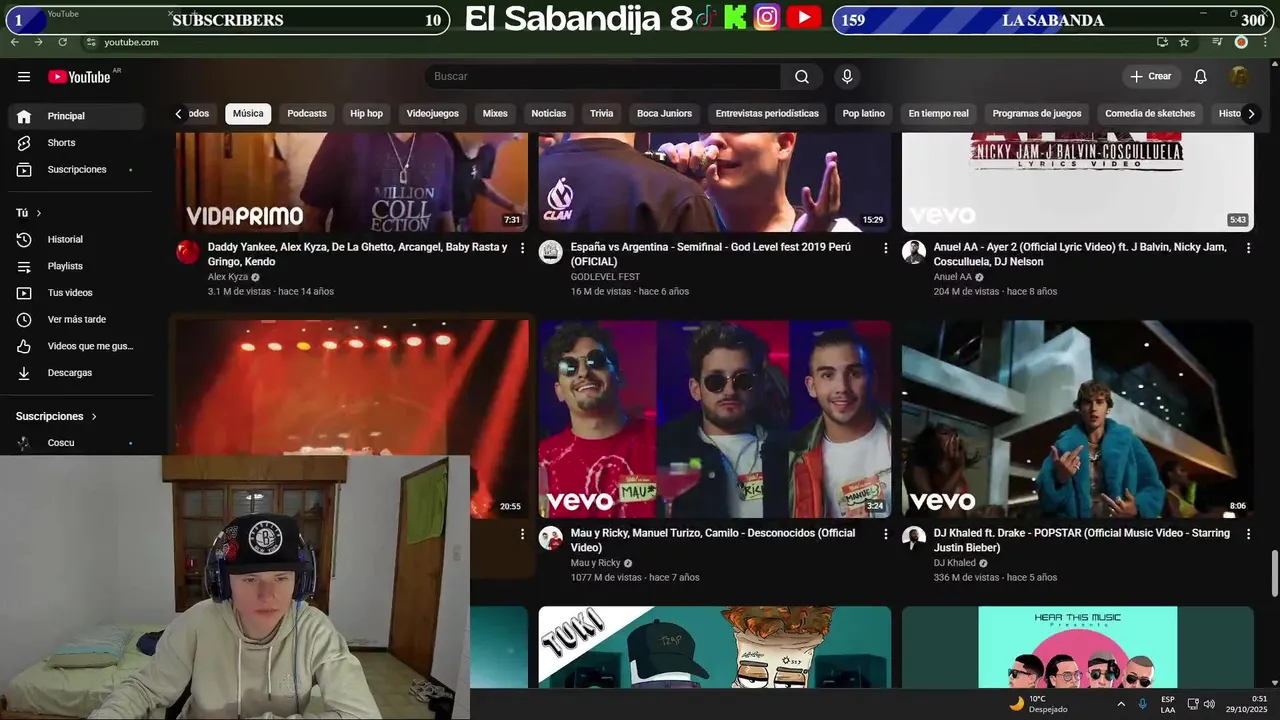
Task: Open Alex Kyza channel avatar
Action: (188, 252)
